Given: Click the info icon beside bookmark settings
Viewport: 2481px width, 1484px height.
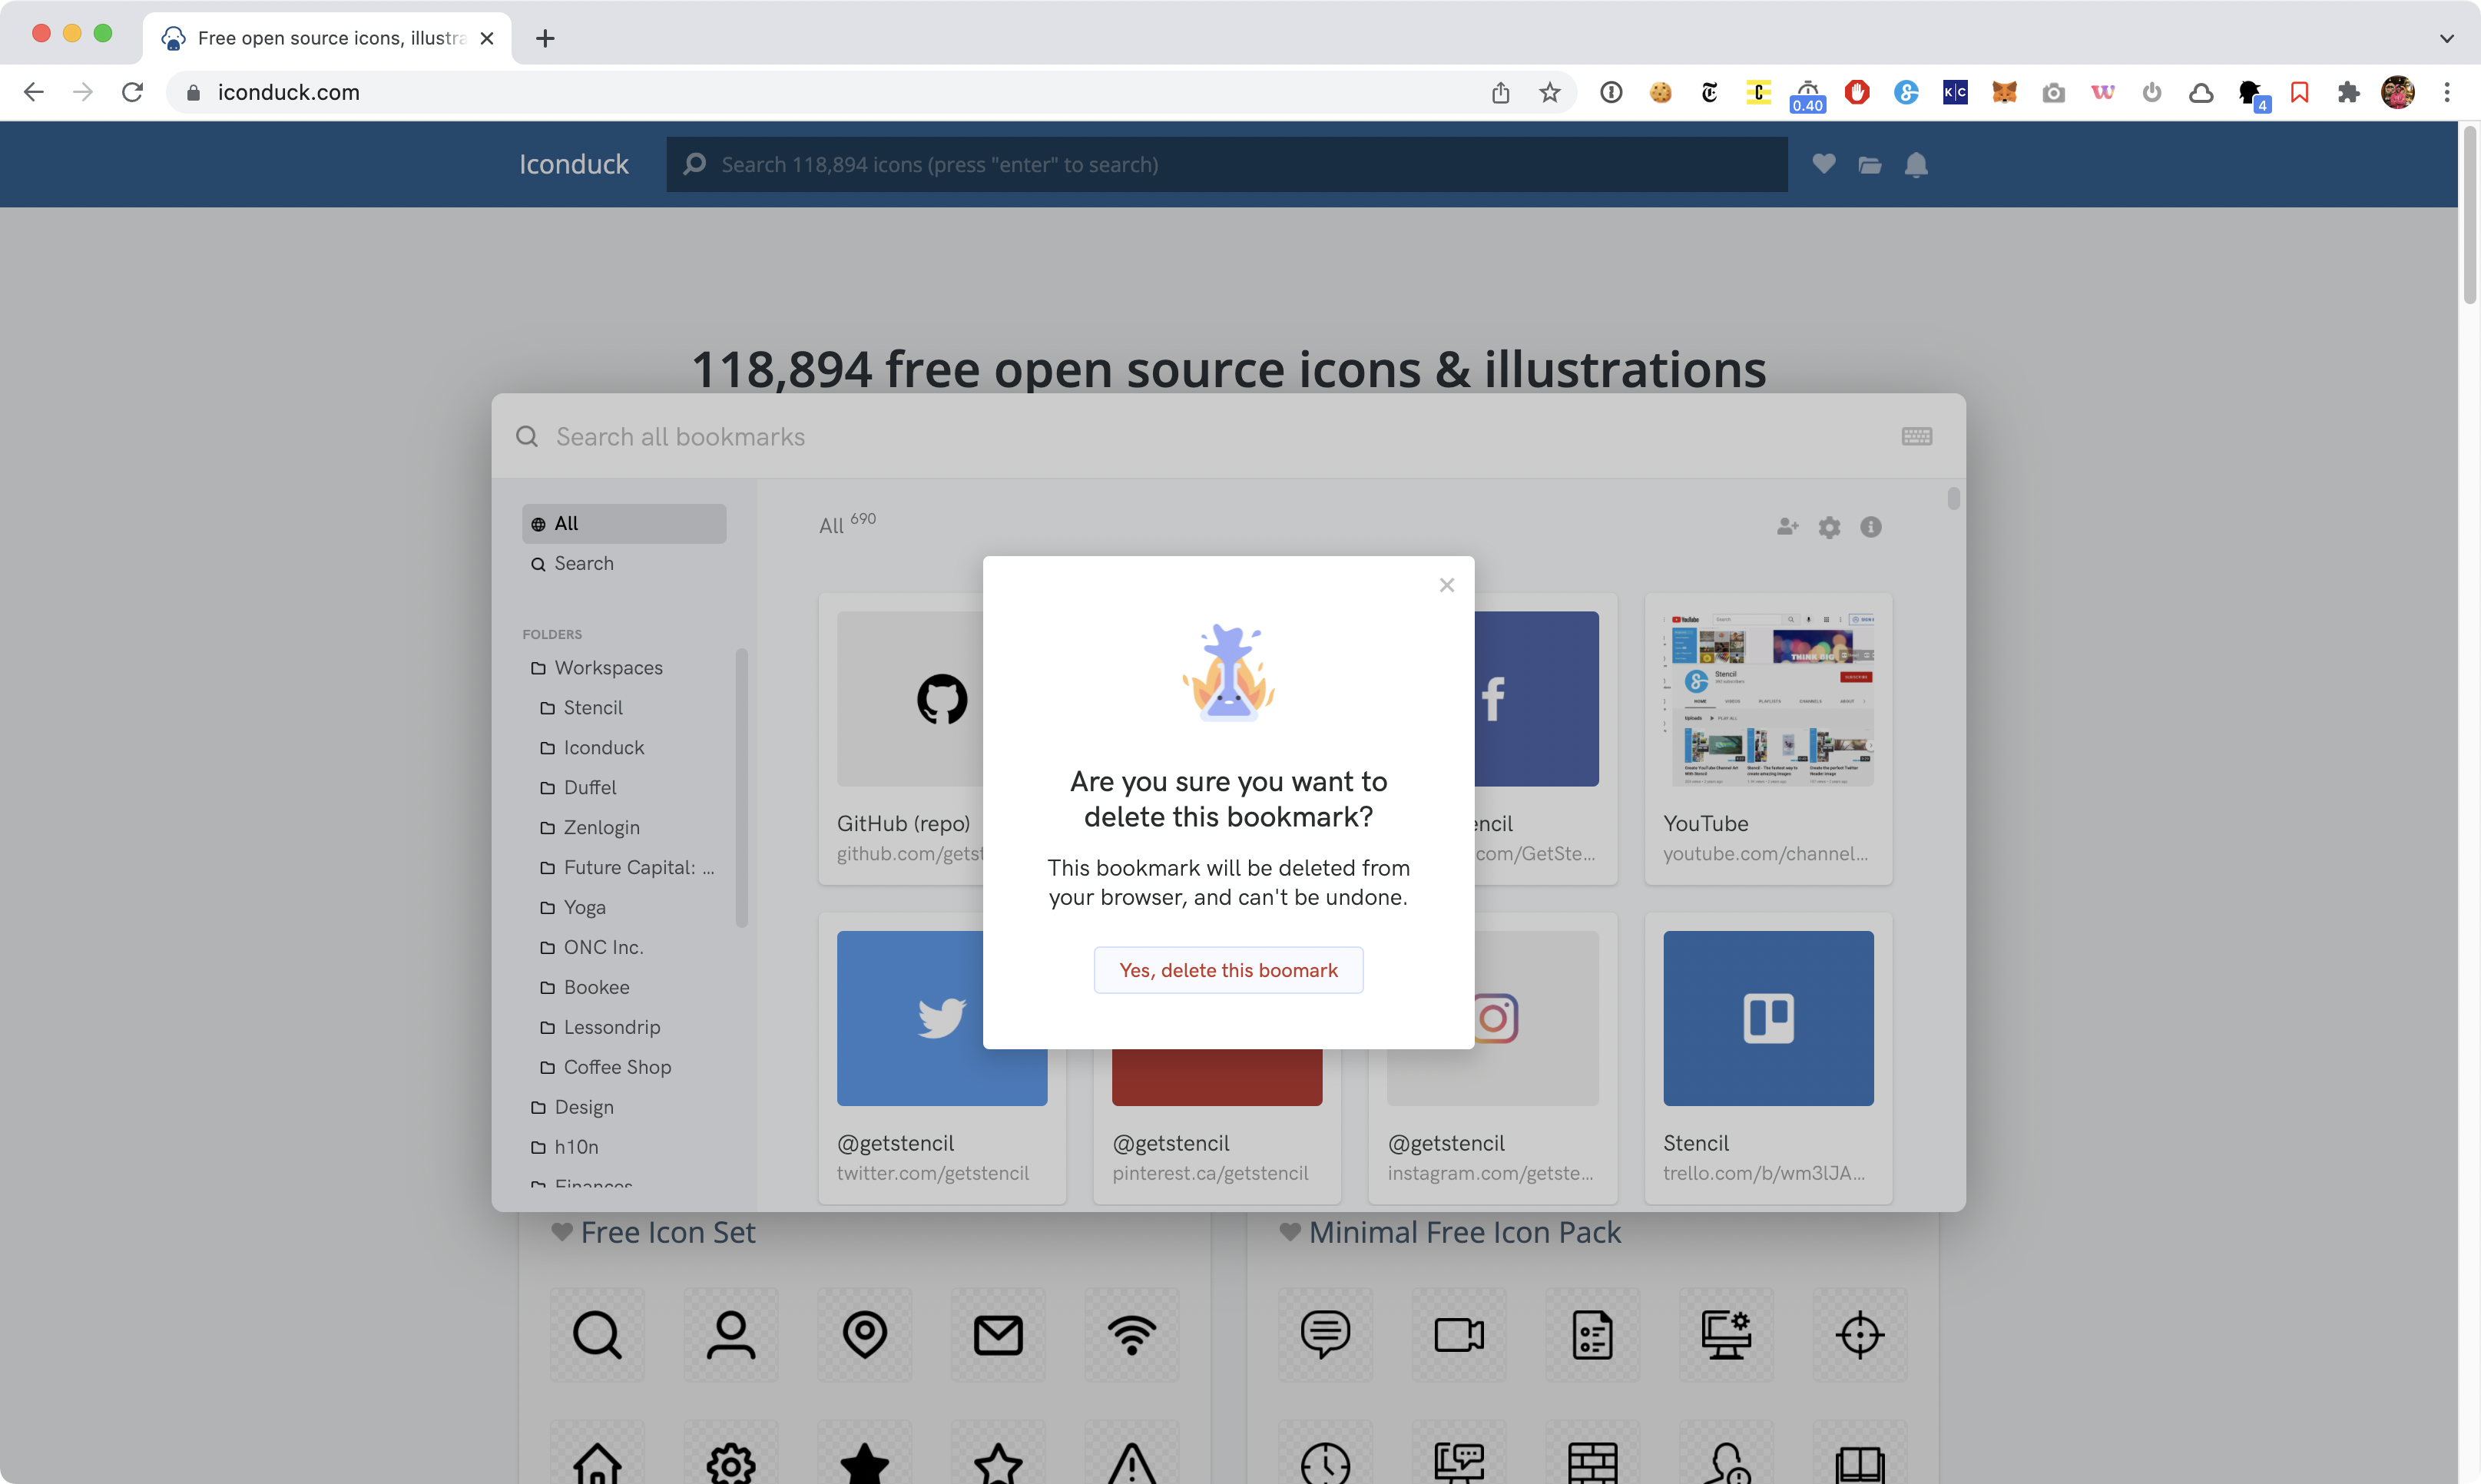Looking at the screenshot, I should [1870, 527].
